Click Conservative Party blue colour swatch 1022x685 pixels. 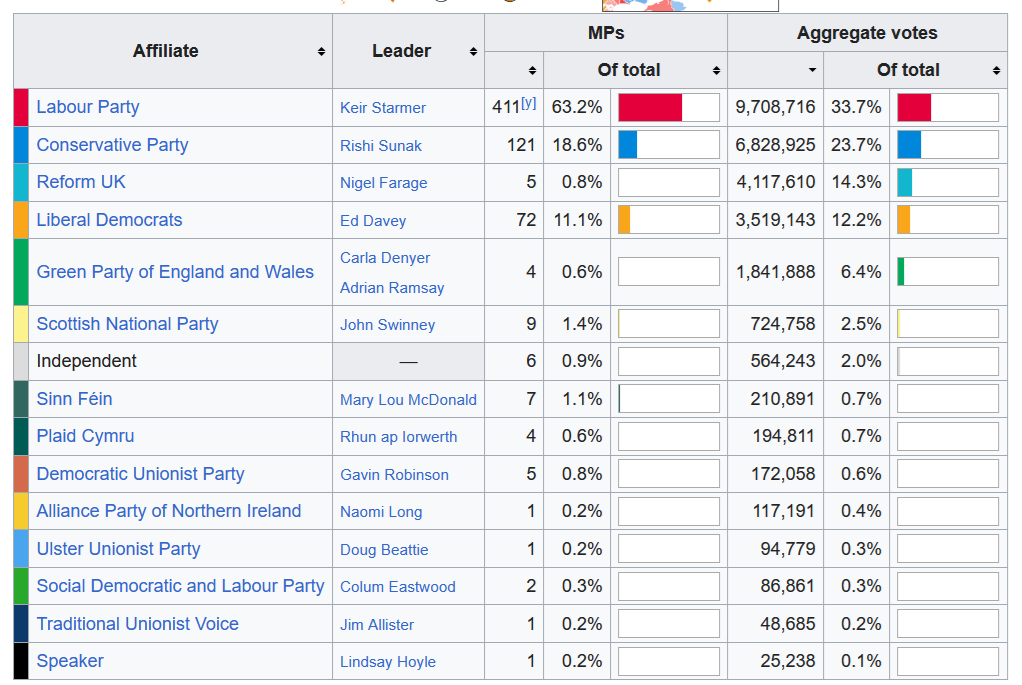point(21,145)
